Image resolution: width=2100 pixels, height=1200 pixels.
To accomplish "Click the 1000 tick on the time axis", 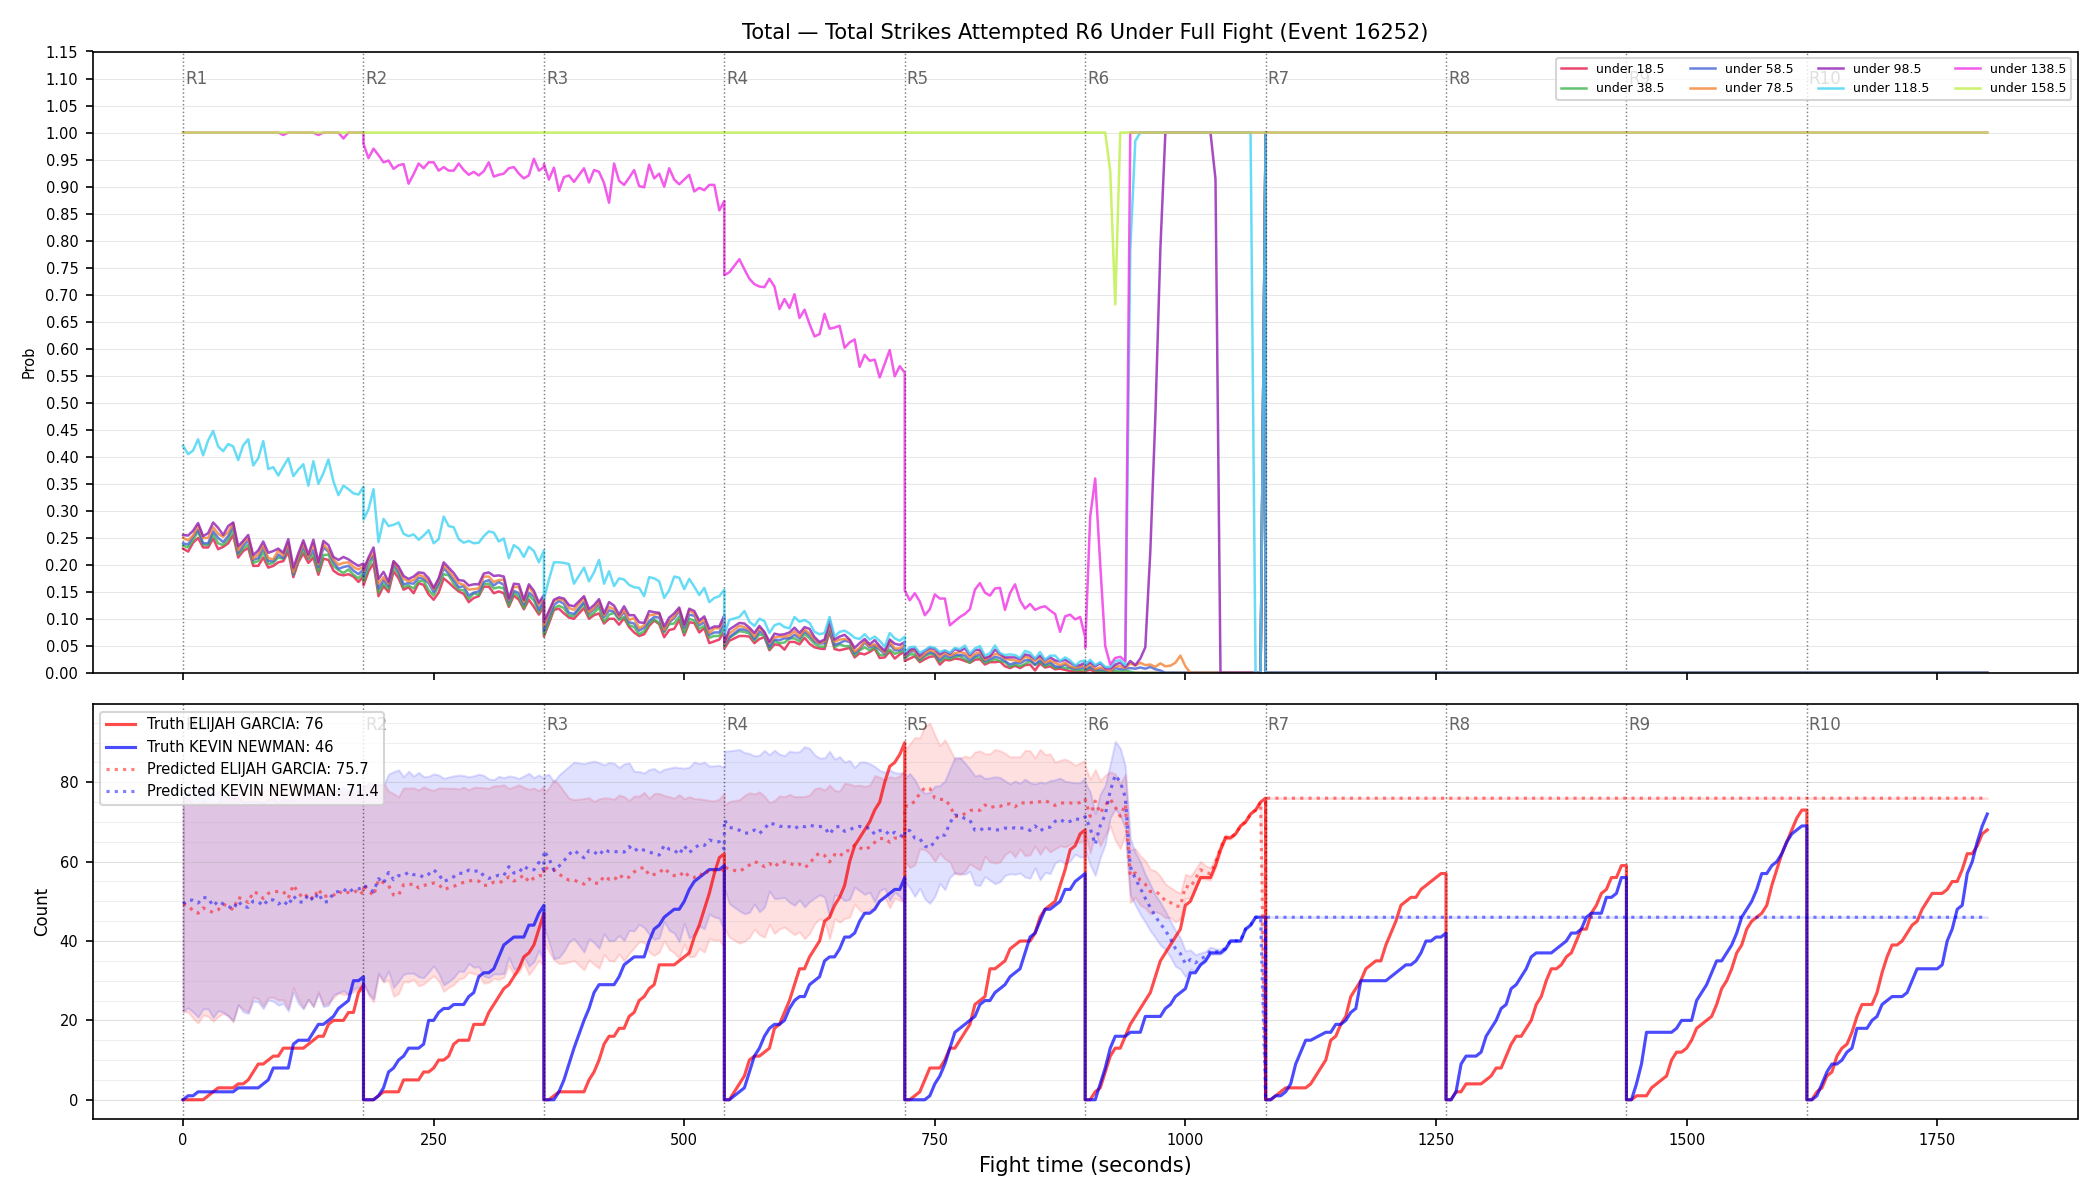I will [x=1185, y=1139].
